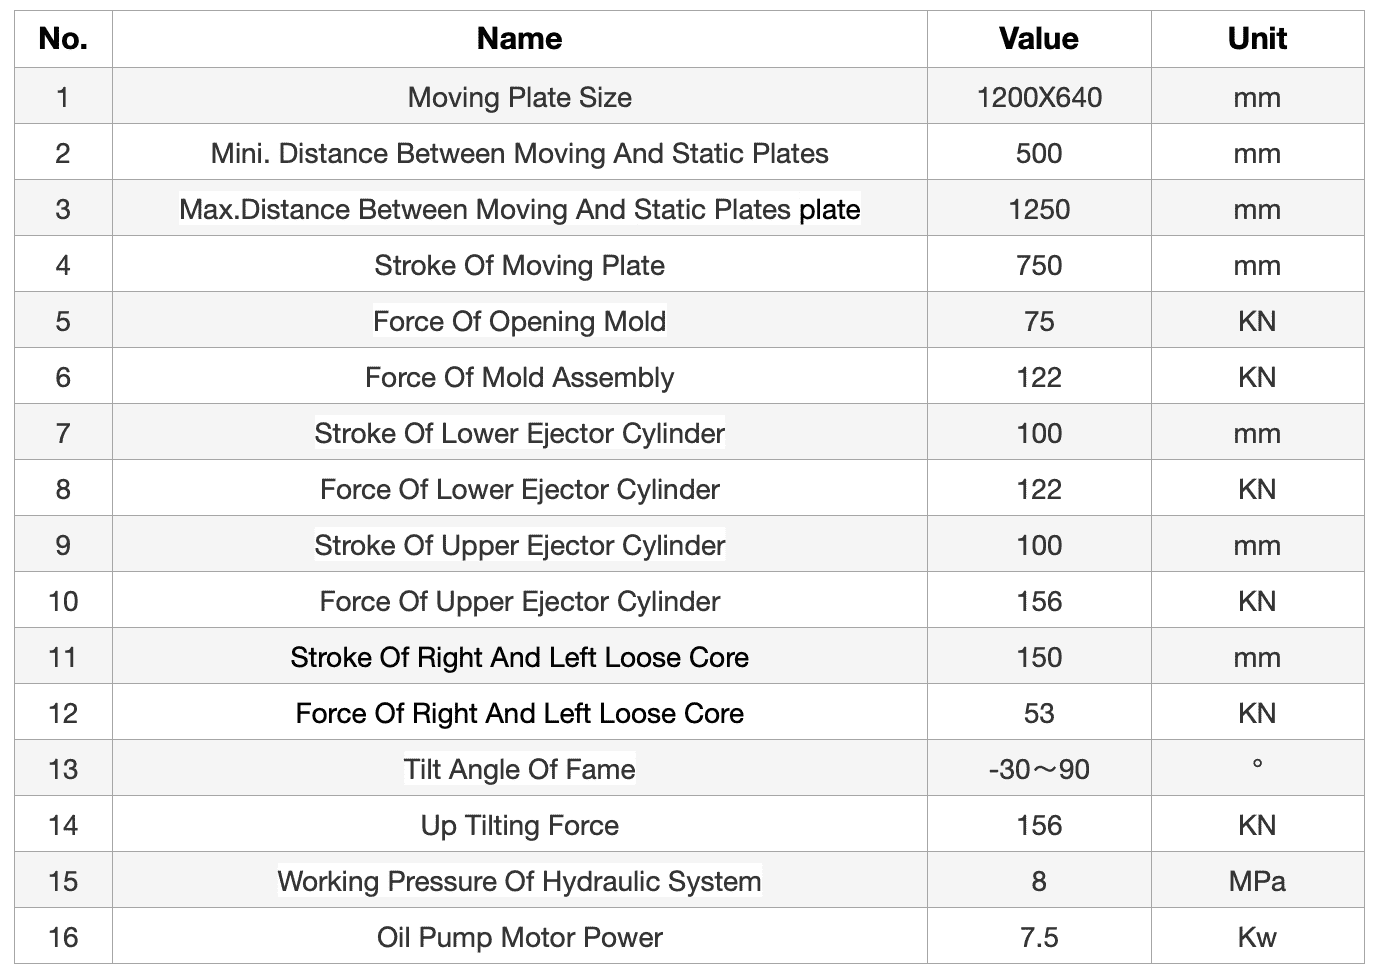Click the Stroke Of Moving Plate cell
Image resolution: width=1376 pixels, height=966 pixels.
point(519,265)
